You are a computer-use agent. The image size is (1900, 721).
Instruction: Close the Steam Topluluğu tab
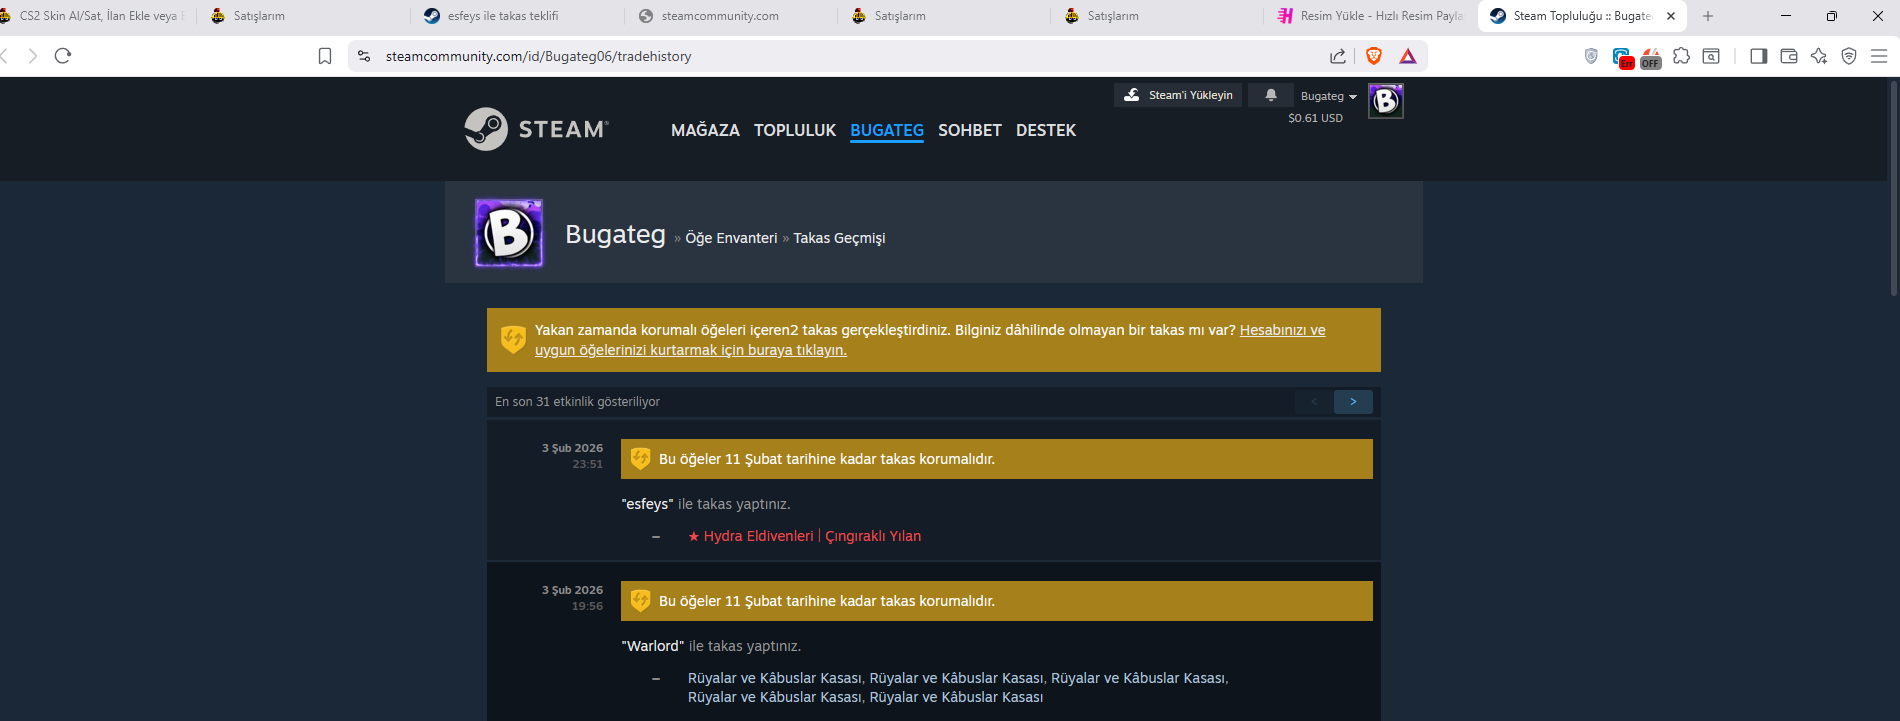(1671, 16)
